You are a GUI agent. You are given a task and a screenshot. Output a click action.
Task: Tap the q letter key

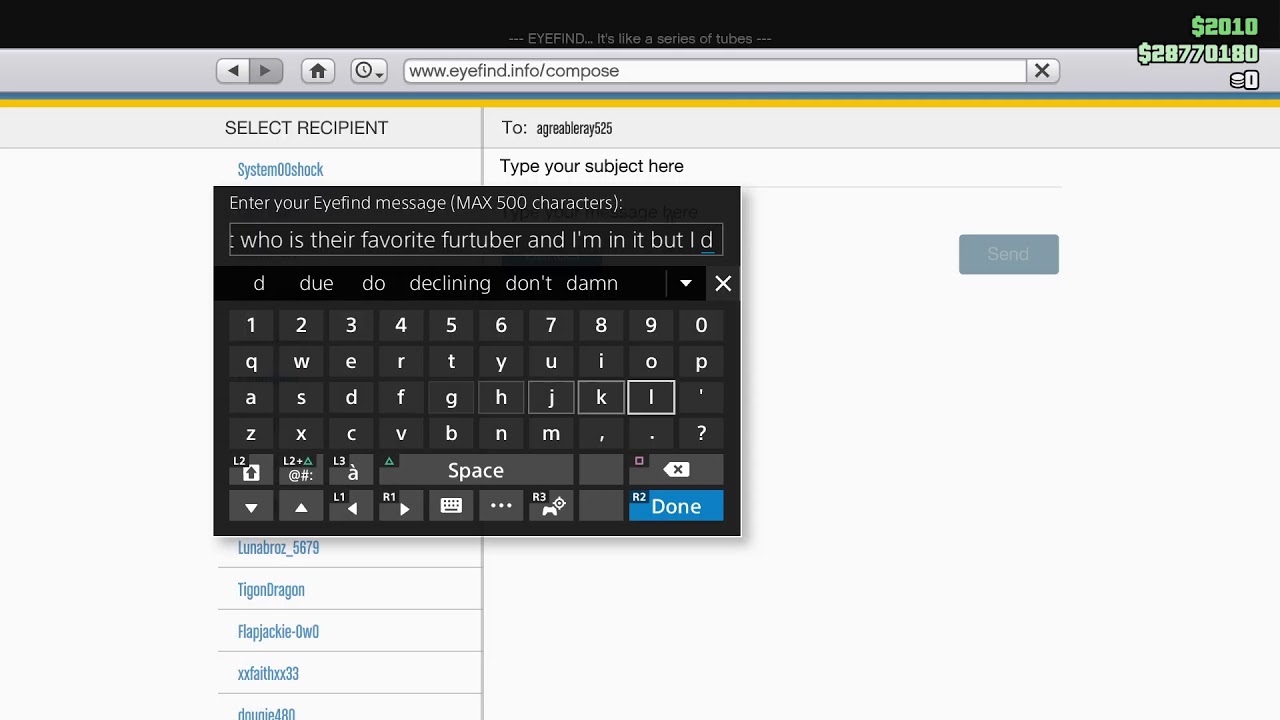coord(251,362)
